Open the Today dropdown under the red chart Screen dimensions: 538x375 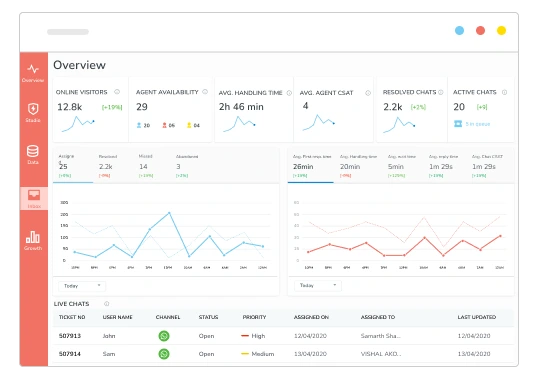click(x=318, y=285)
